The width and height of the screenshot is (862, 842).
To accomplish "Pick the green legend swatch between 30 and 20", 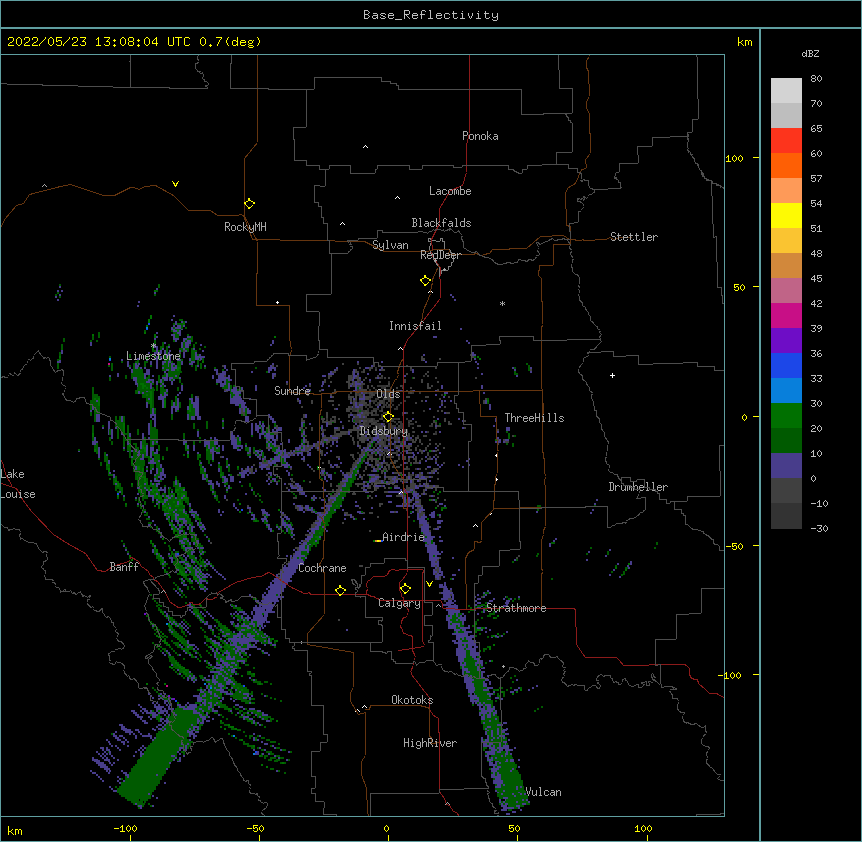I will click(x=786, y=416).
